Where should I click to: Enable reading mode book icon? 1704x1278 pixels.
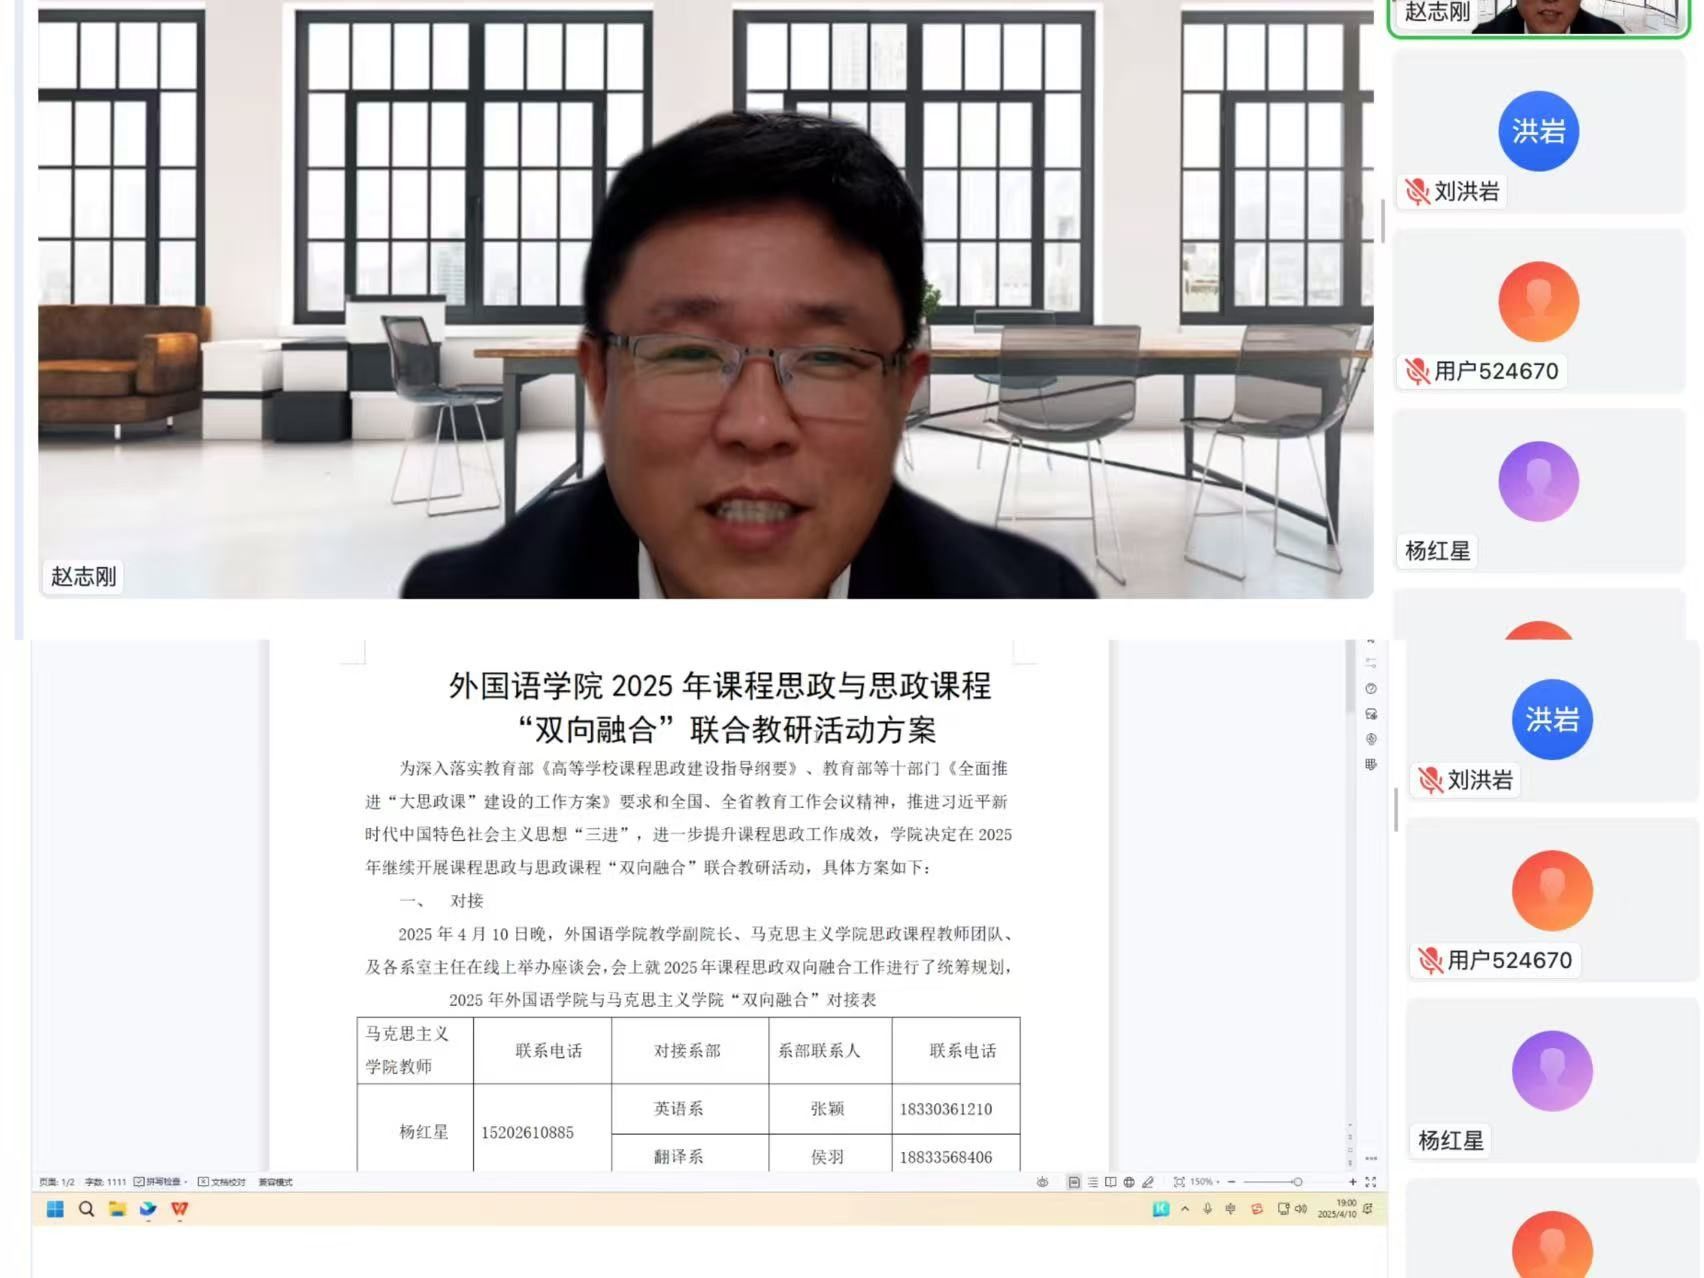point(1110,1182)
